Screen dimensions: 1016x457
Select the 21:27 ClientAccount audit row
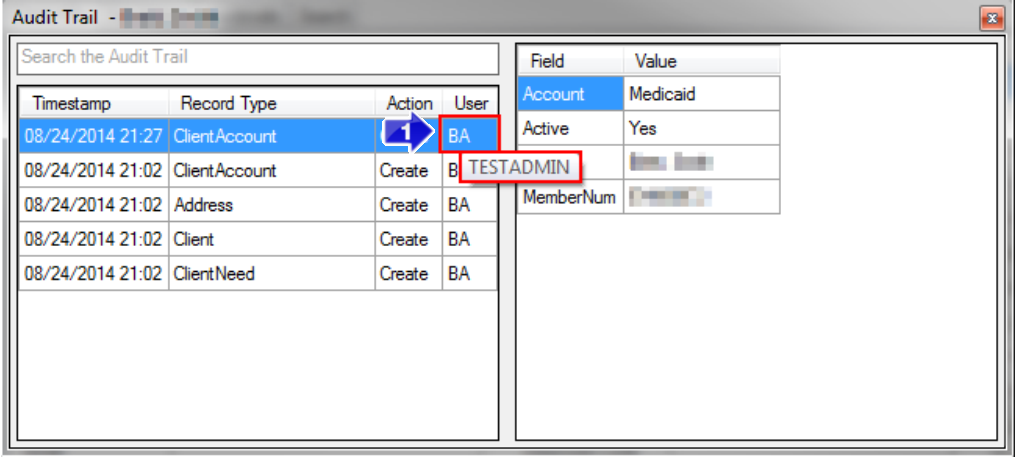[x=224, y=136]
